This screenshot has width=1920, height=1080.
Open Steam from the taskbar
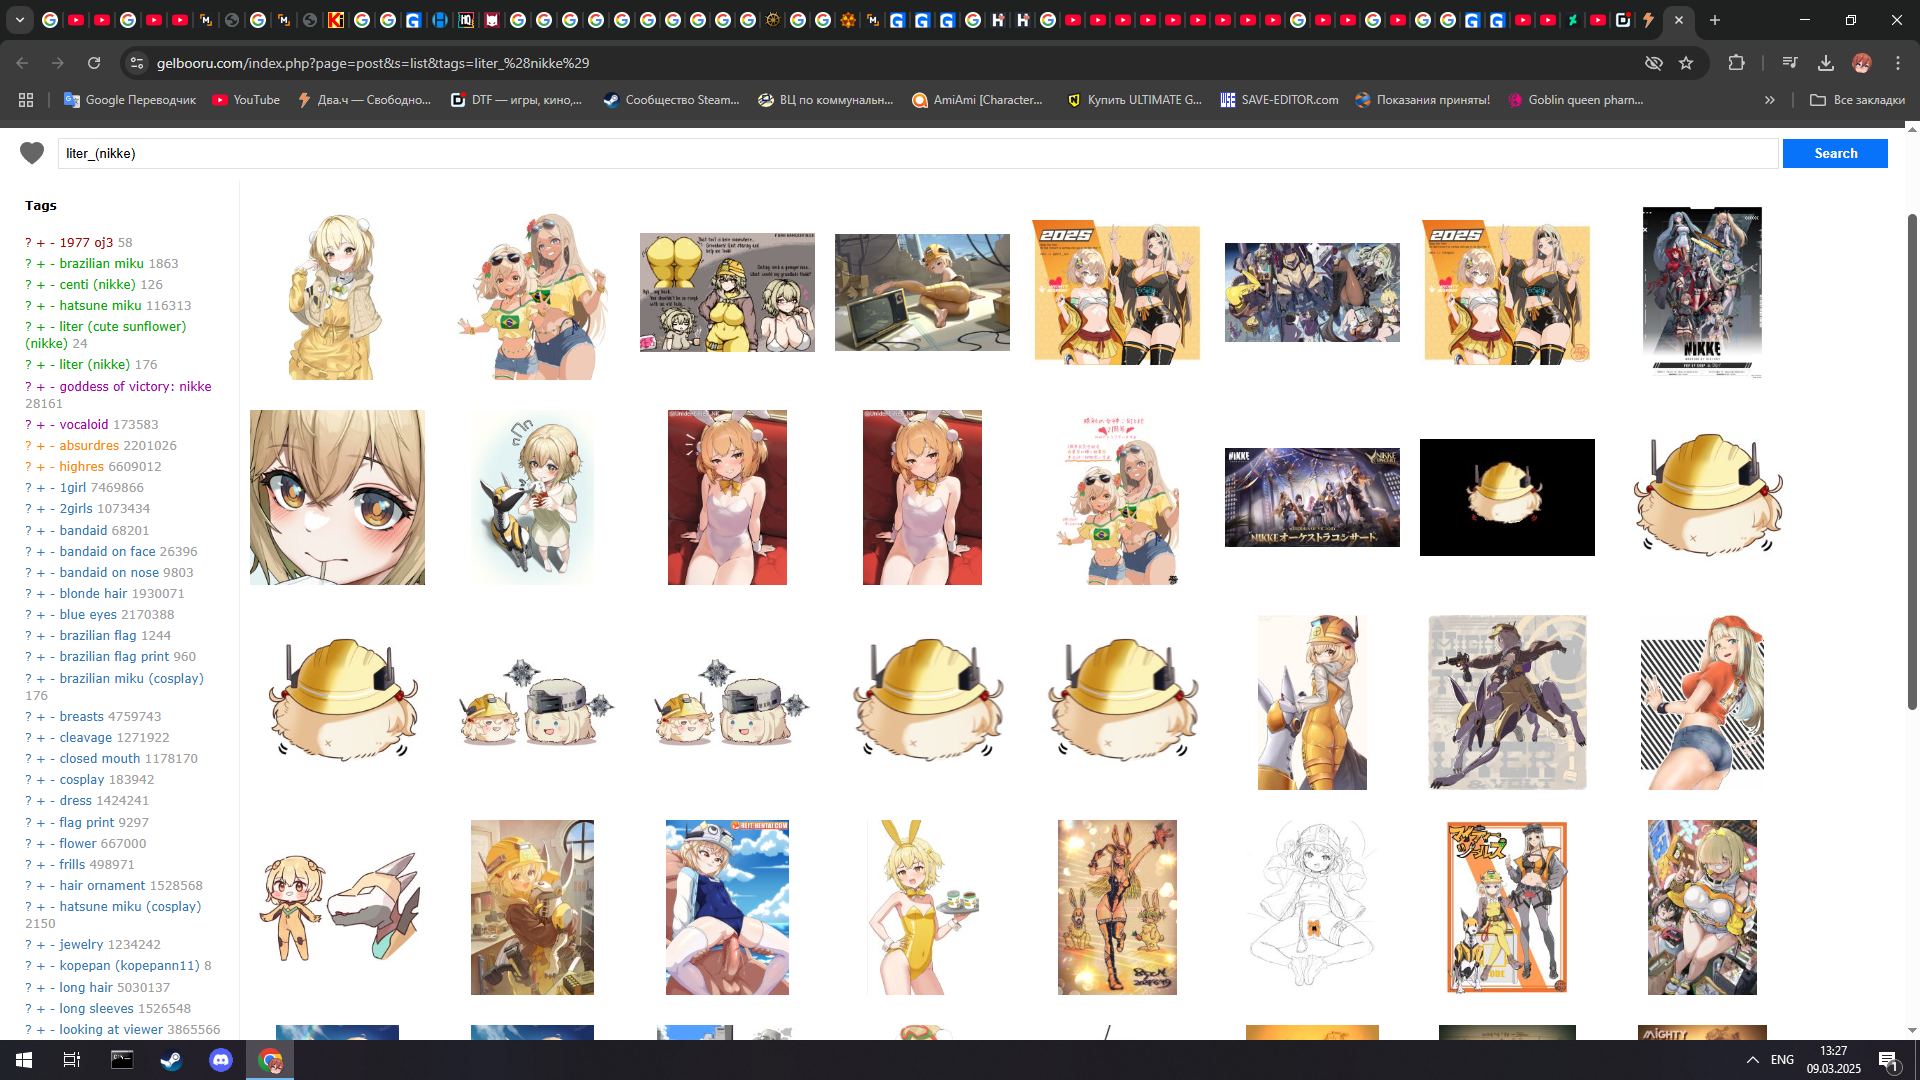click(x=171, y=1060)
